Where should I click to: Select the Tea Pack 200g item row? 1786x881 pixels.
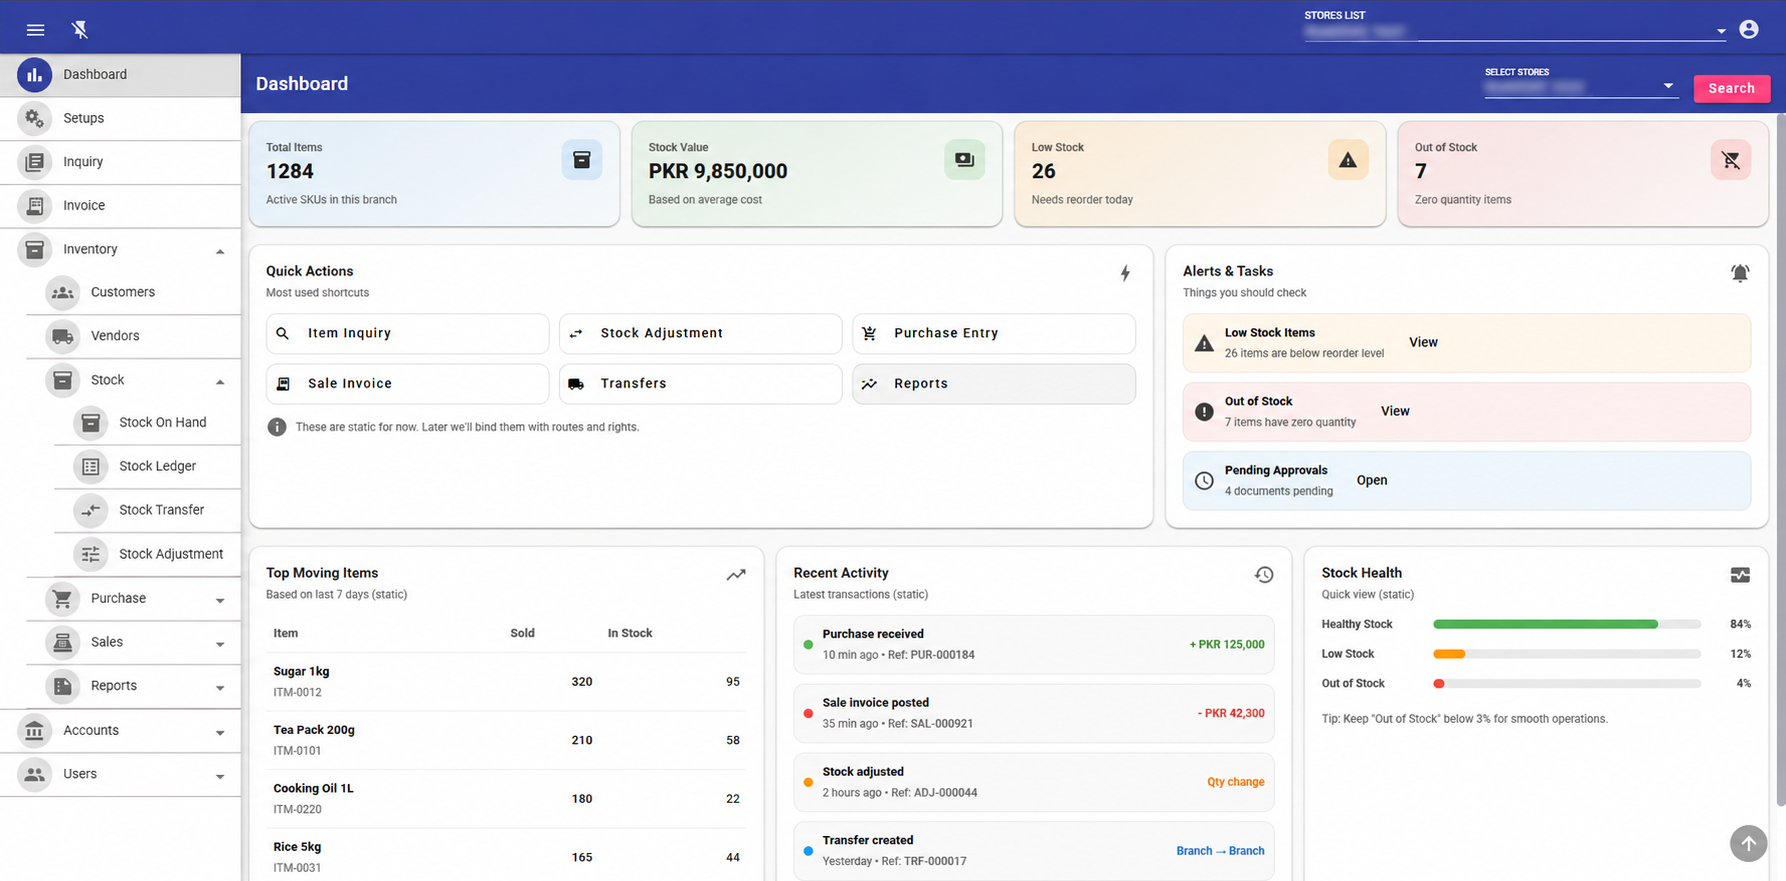pyautogui.click(x=506, y=741)
